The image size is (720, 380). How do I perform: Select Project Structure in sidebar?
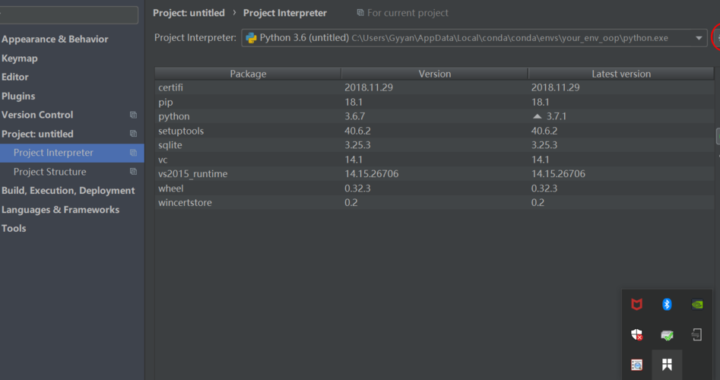tap(50, 172)
